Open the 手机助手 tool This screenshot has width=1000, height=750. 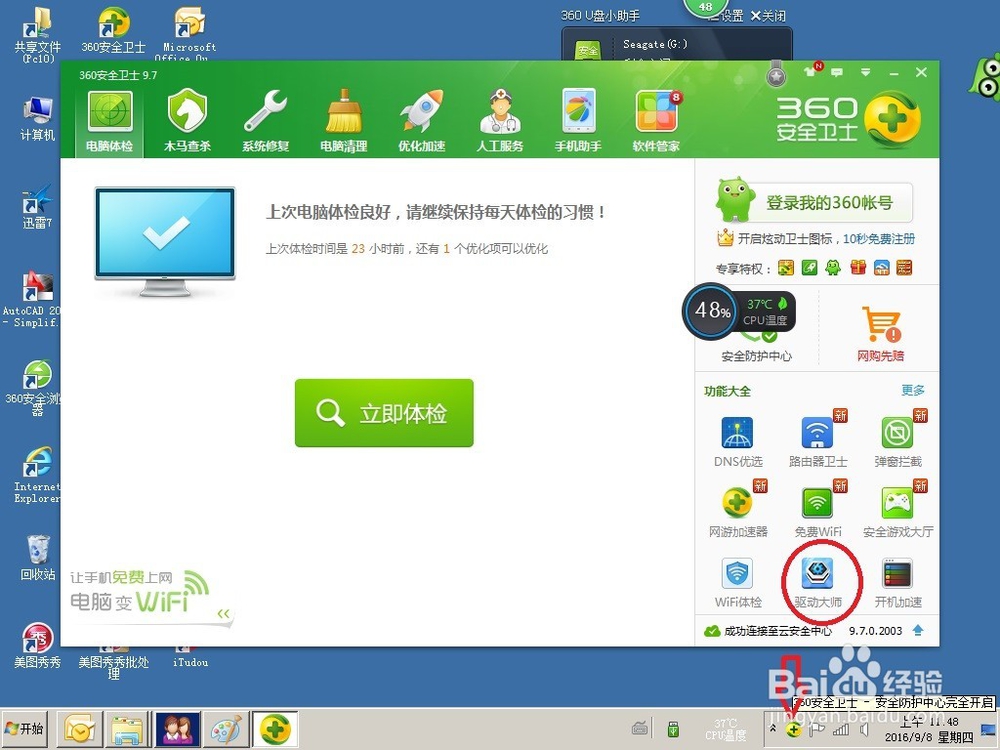pyautogui.click(x=578, y=121)
